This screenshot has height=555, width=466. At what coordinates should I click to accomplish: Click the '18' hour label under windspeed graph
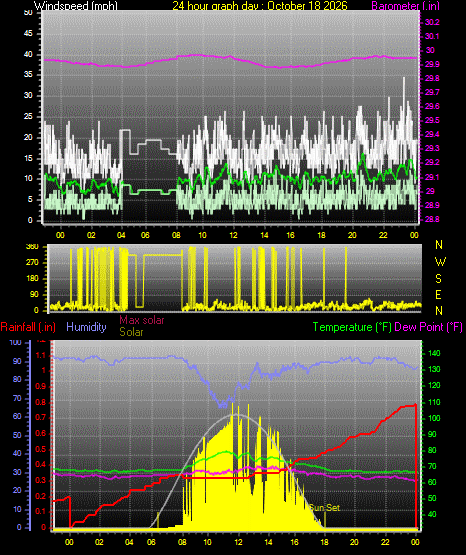tap(321, 235)
